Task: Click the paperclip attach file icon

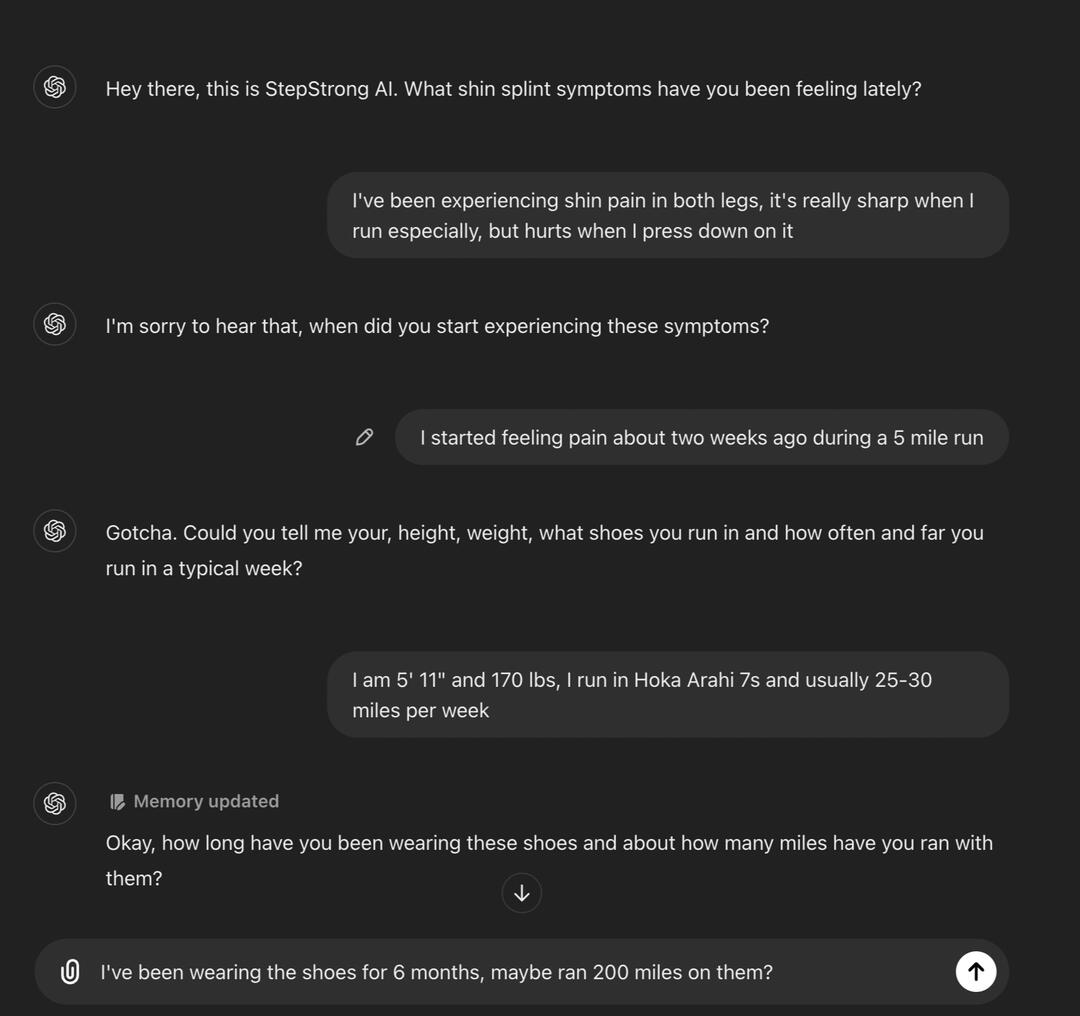Action: (x=70, y=971)
